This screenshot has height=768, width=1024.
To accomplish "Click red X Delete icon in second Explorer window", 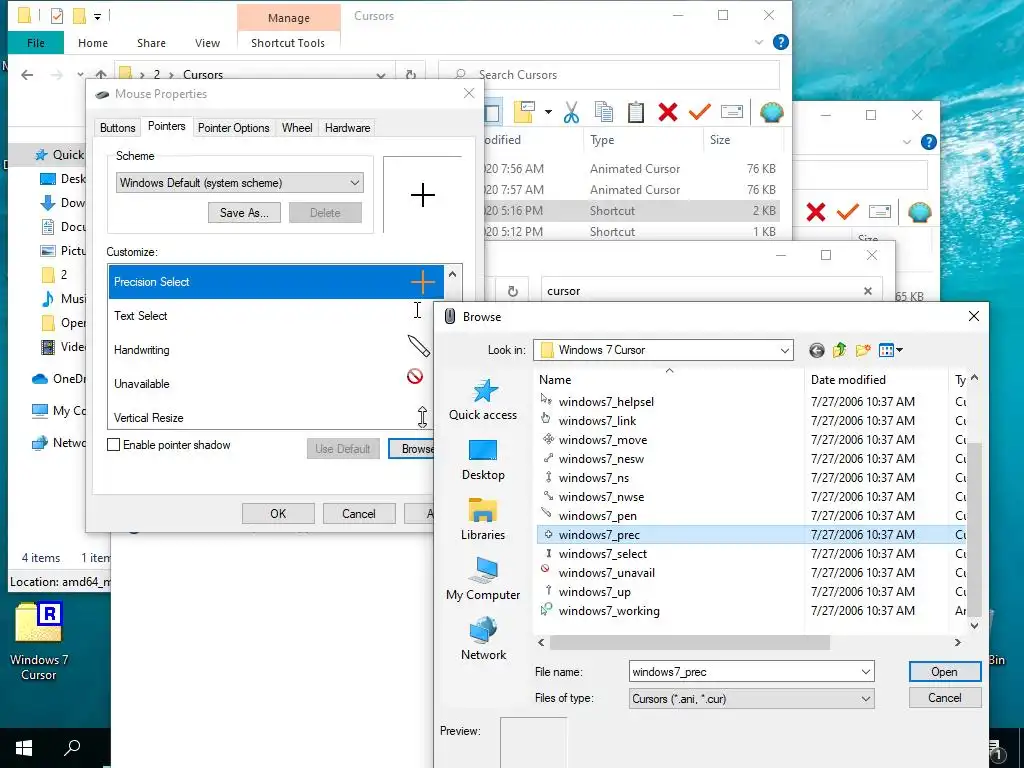I will [816, 212].
